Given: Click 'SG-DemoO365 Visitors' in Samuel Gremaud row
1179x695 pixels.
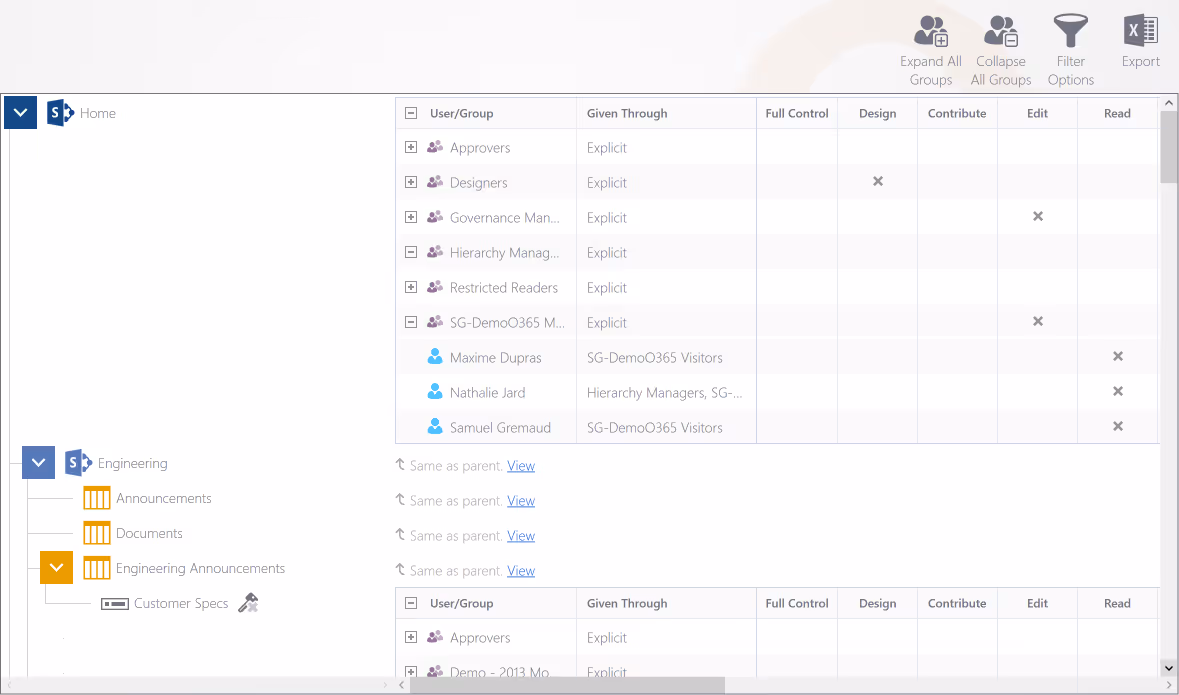Looking at the screenshot, I should click(655, 427).
